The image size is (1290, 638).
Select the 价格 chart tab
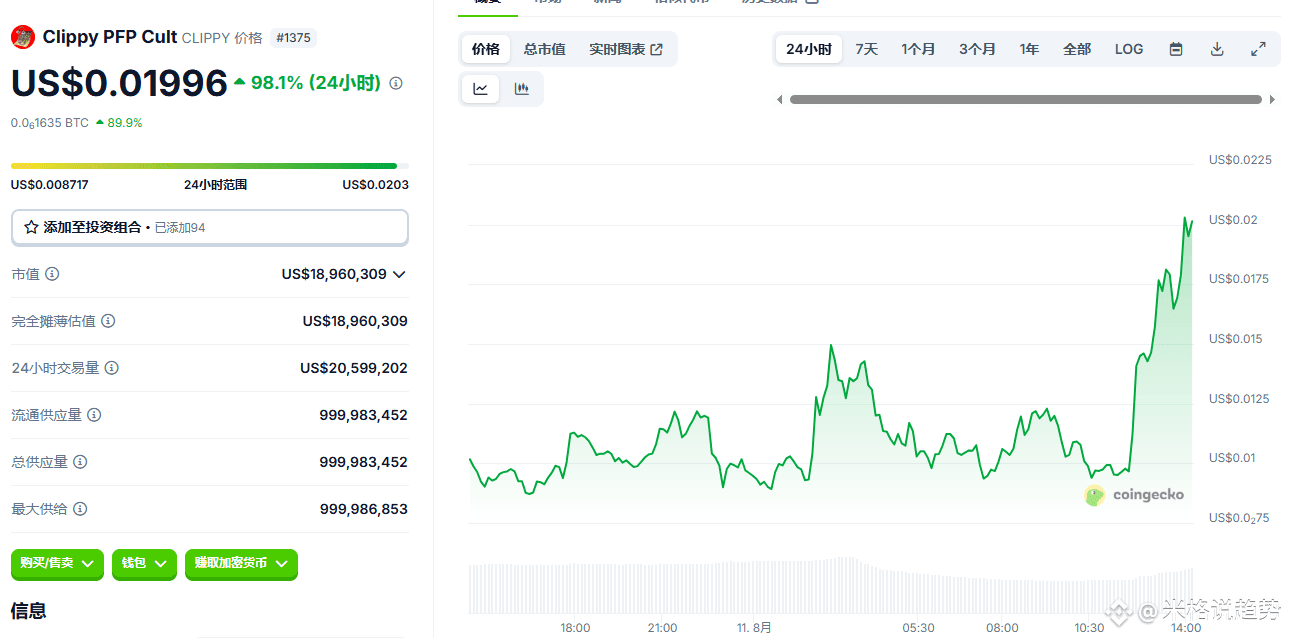486,49
